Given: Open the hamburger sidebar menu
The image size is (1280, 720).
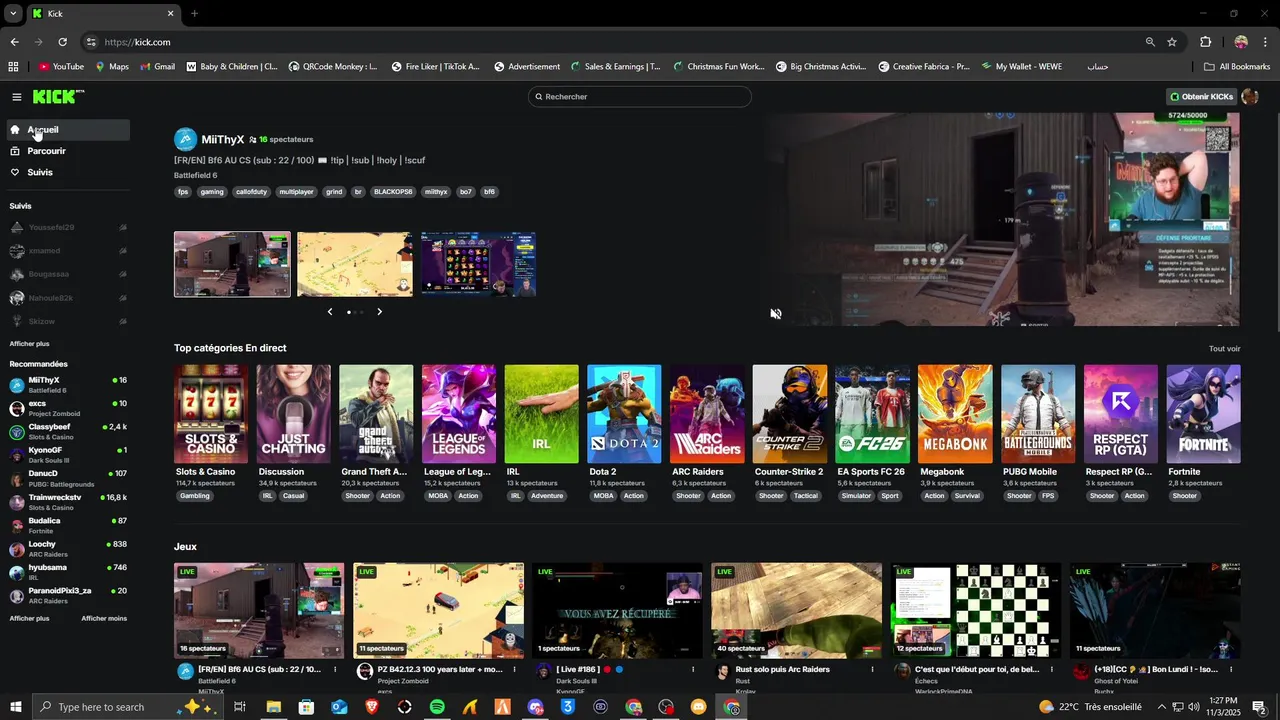Looking at the screenshot, I should 17,97.
